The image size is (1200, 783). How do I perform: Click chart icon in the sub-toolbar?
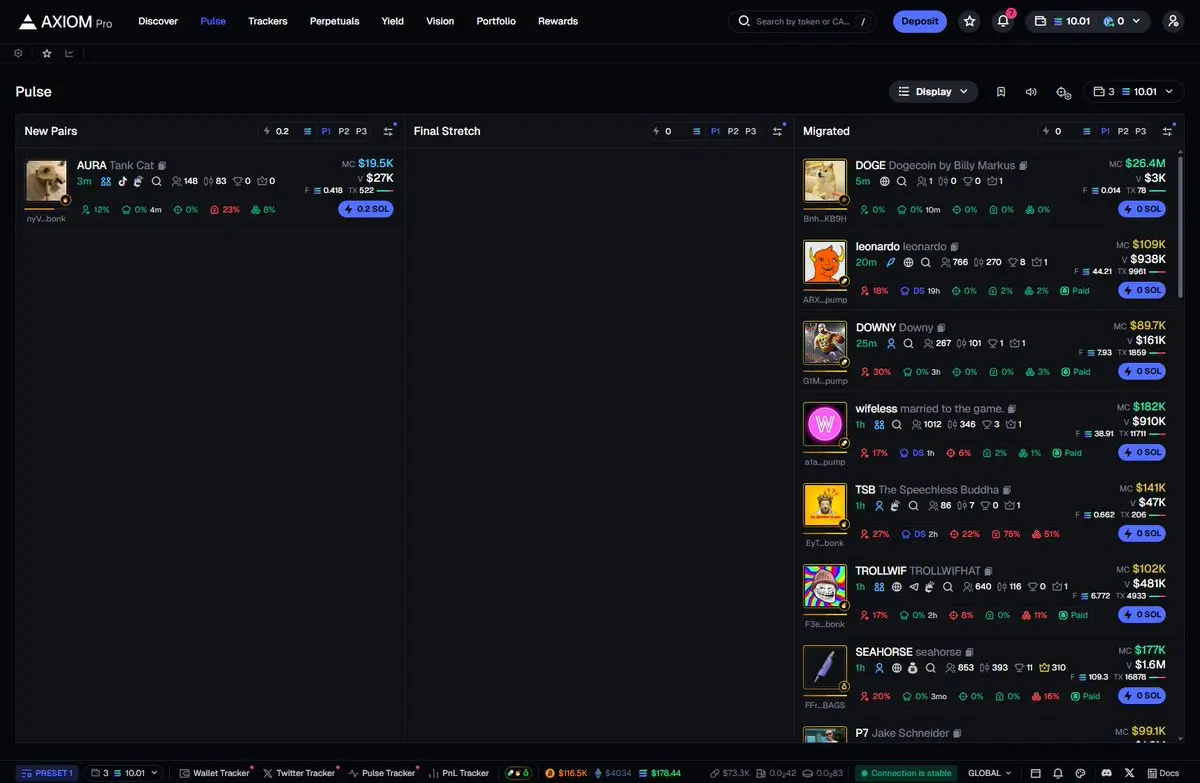69,53
